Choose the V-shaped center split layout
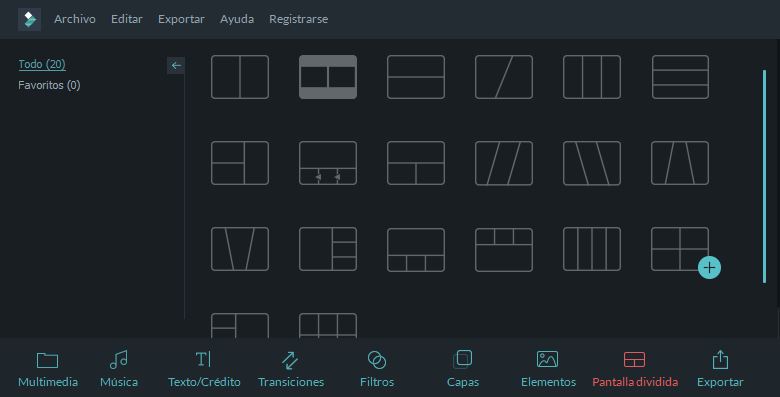 pos(240,249)
